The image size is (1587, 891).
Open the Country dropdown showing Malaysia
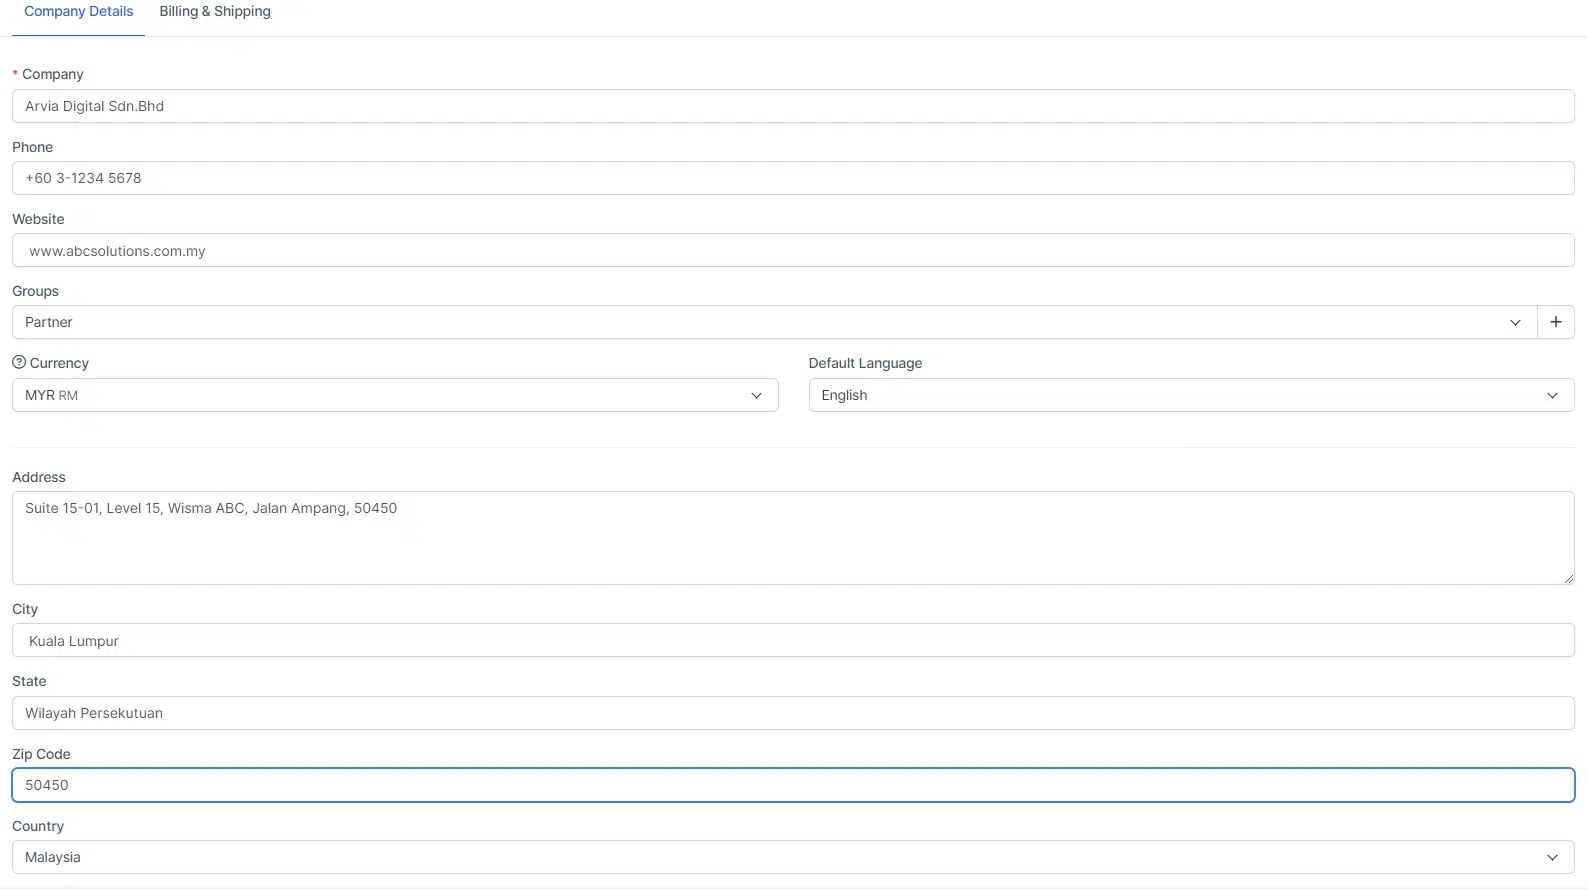tap(793, 857)
